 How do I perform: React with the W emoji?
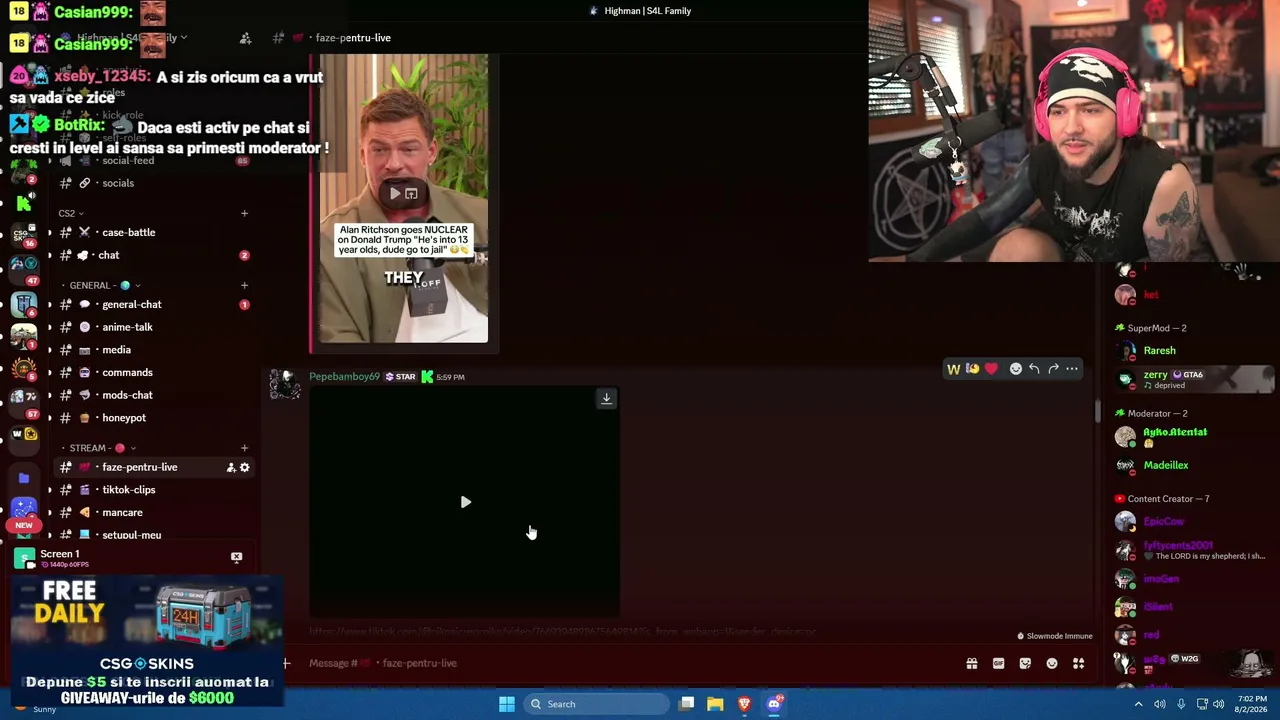953,369
